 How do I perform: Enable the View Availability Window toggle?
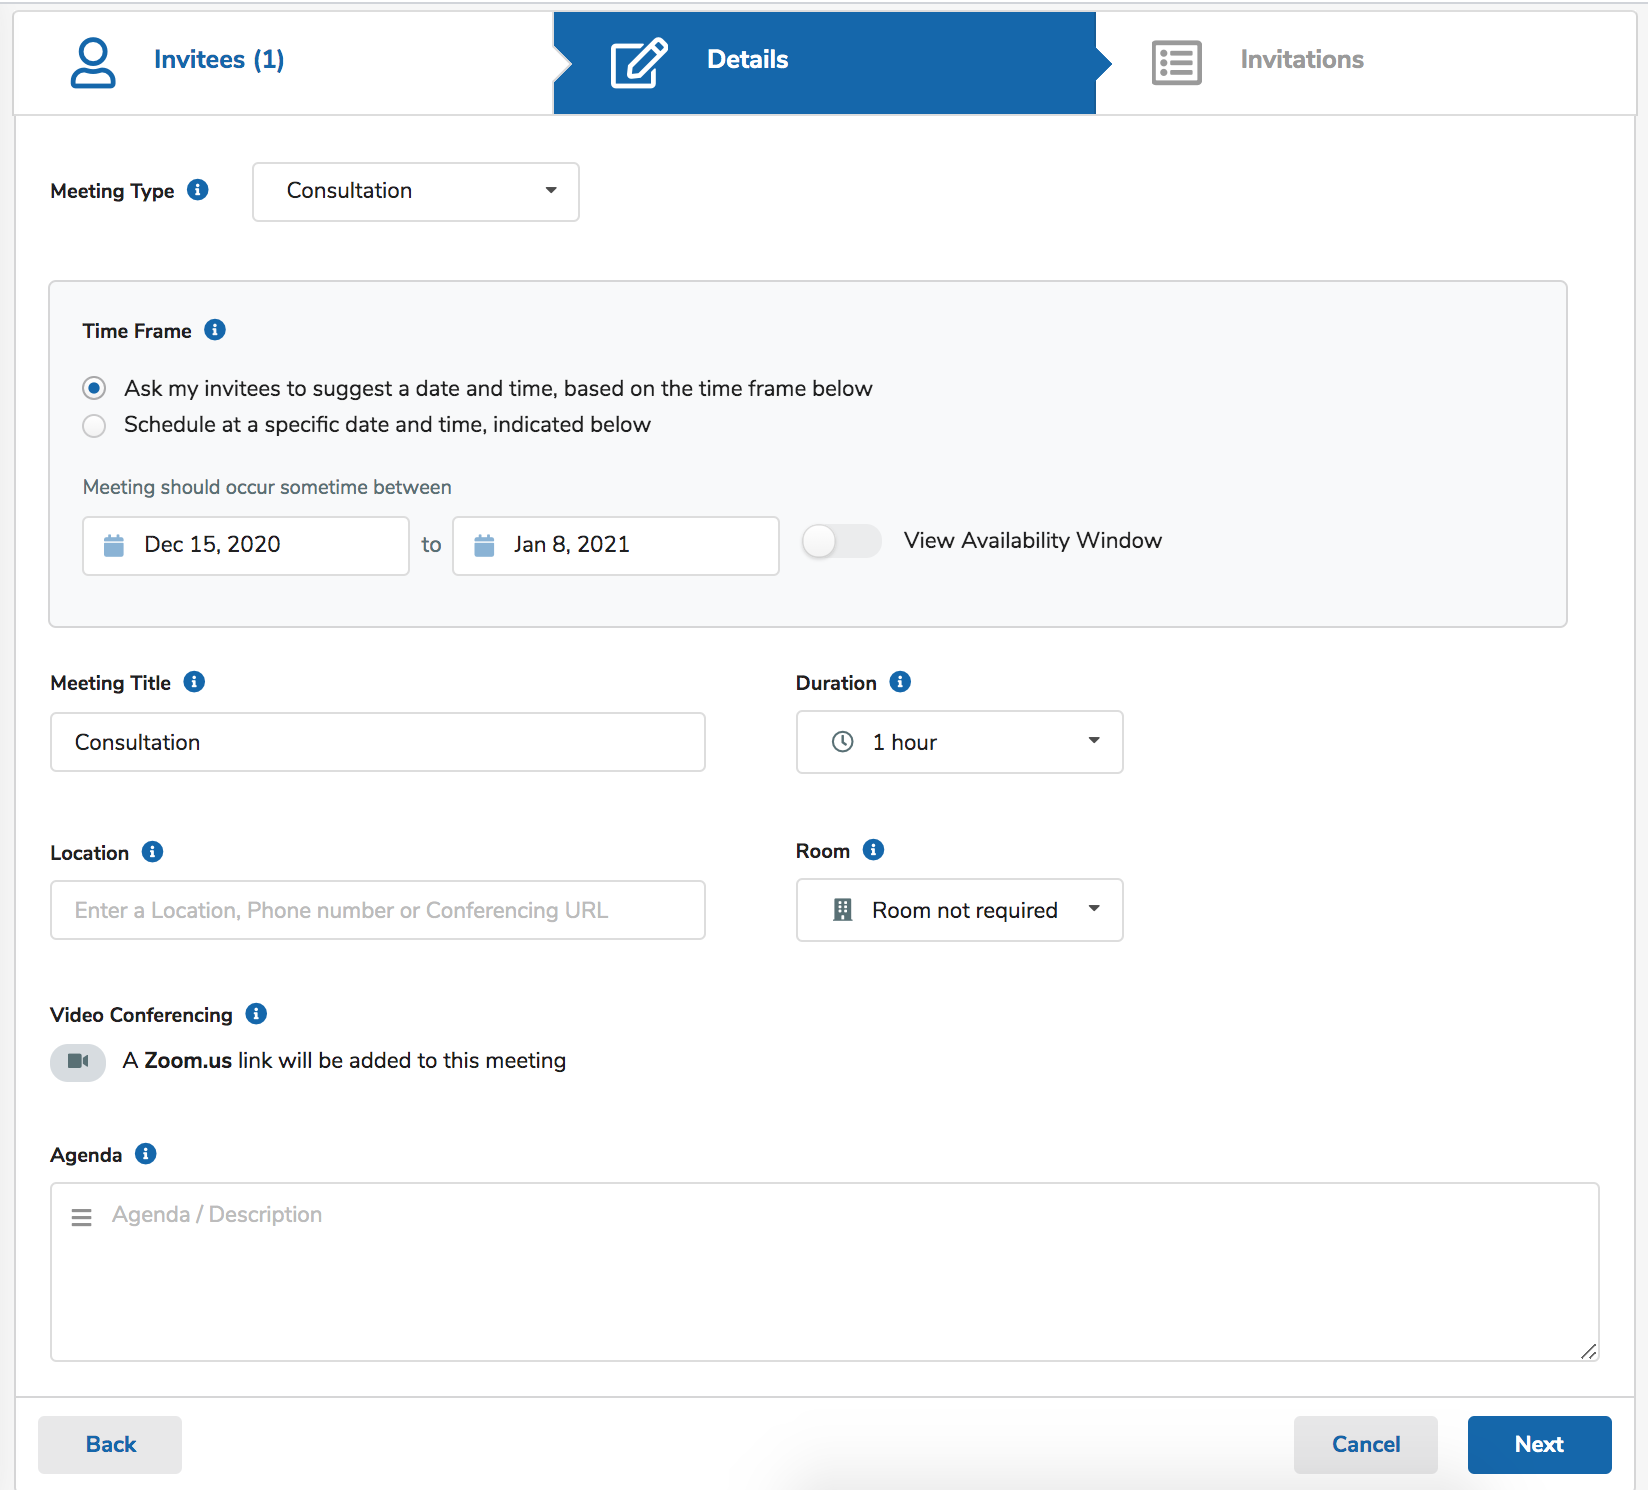[x=840, y=541]
